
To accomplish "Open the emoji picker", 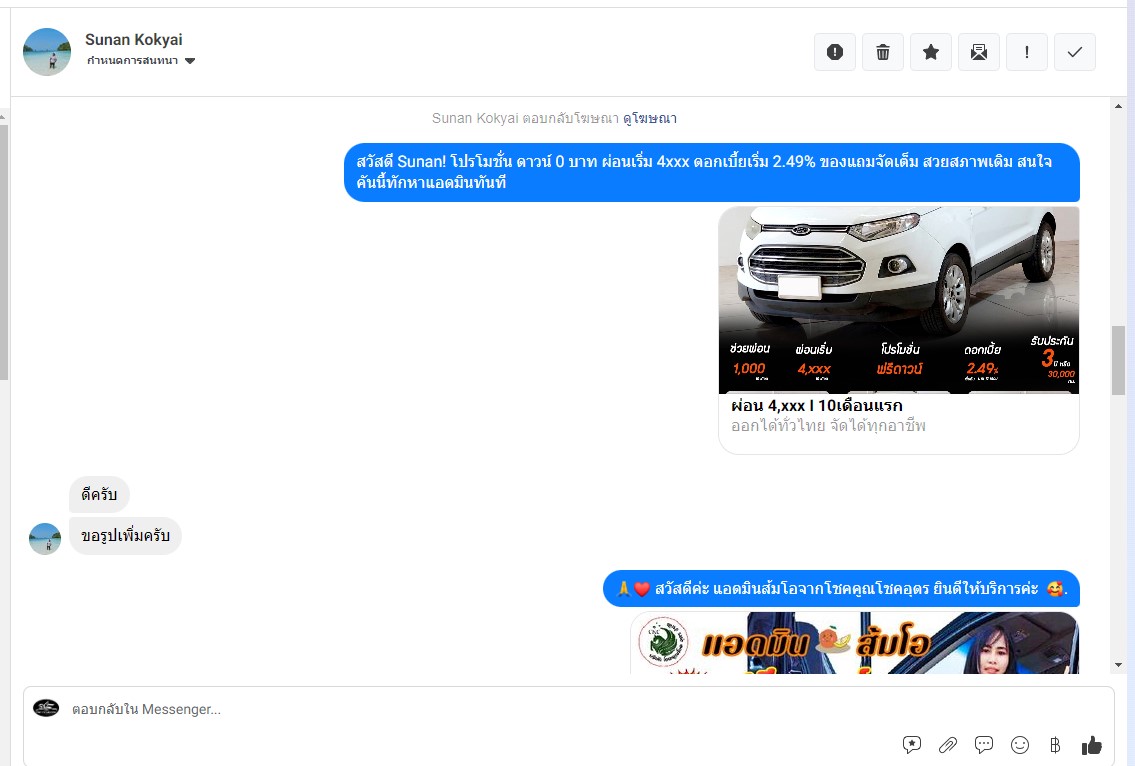I will point(1020,744).
